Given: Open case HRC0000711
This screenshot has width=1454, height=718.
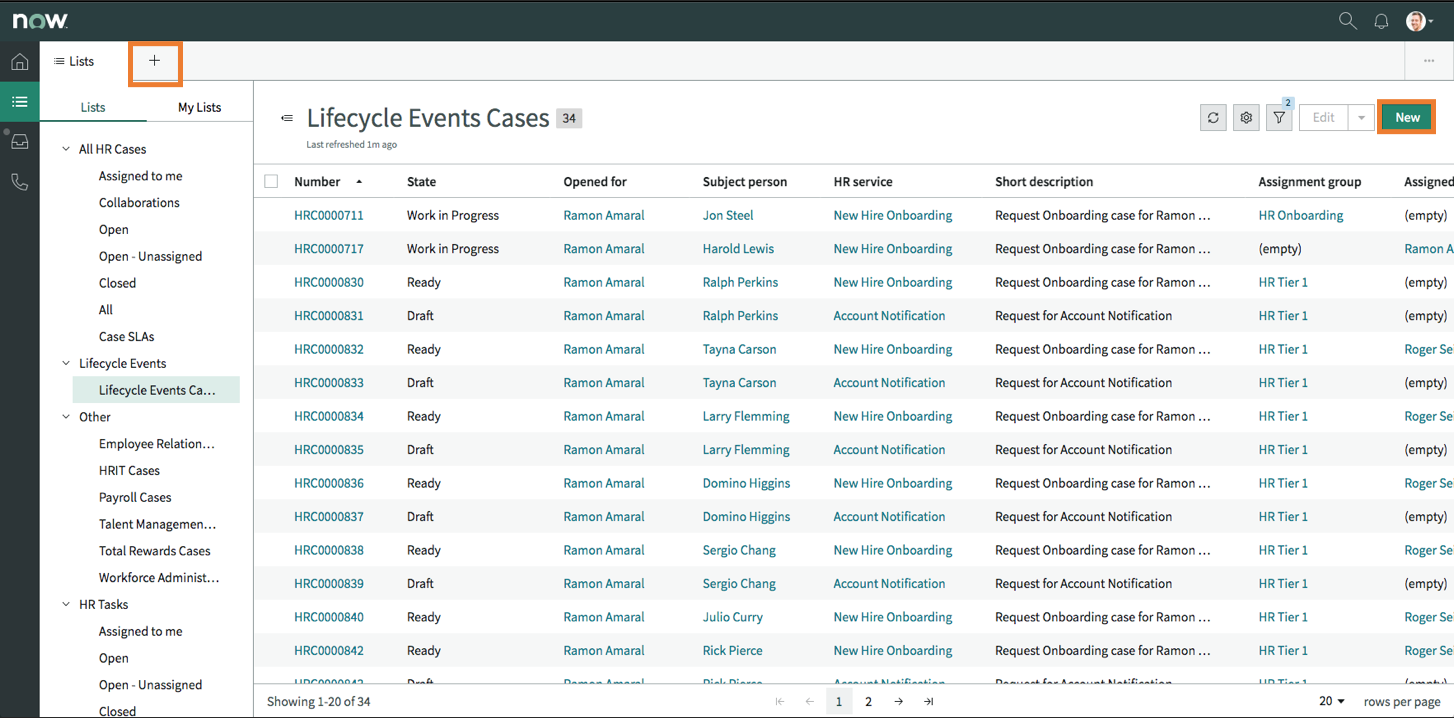Looking at the screenshot, I should point(329,215).
